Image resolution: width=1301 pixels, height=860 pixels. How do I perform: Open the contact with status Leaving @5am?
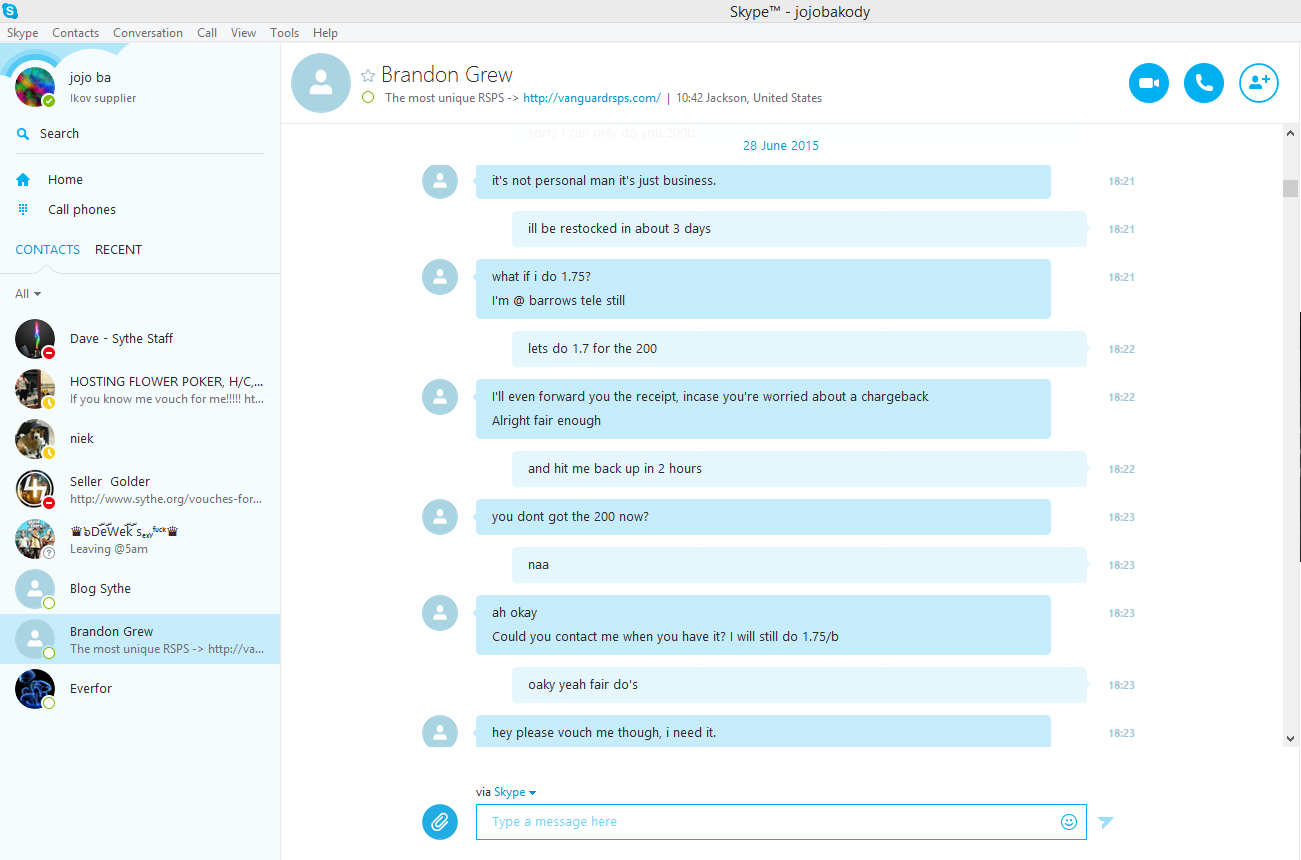(x=140, y=539)
